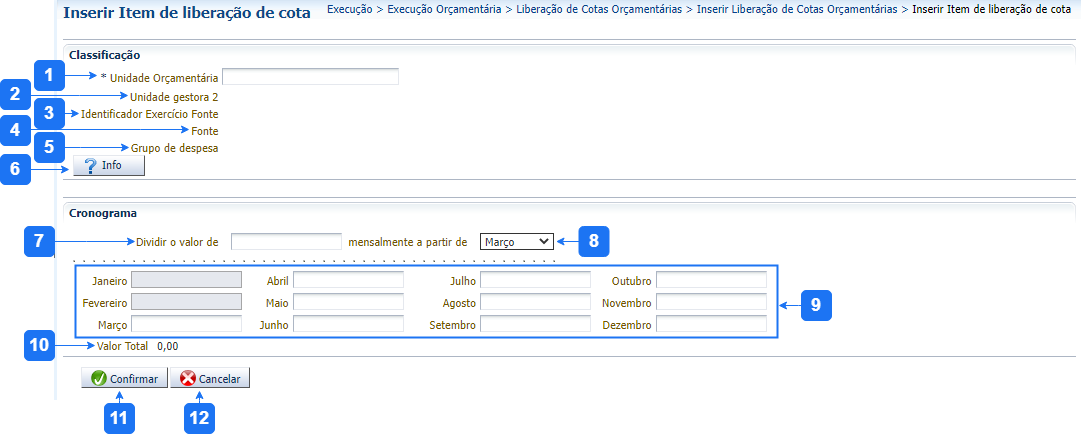Click the Outubro value input field
1082x434 pixels.
711,280
